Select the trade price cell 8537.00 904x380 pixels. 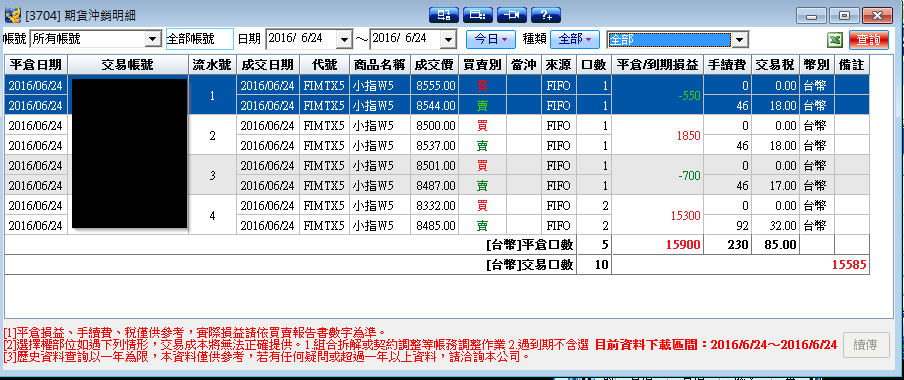(x=434, y=145)
